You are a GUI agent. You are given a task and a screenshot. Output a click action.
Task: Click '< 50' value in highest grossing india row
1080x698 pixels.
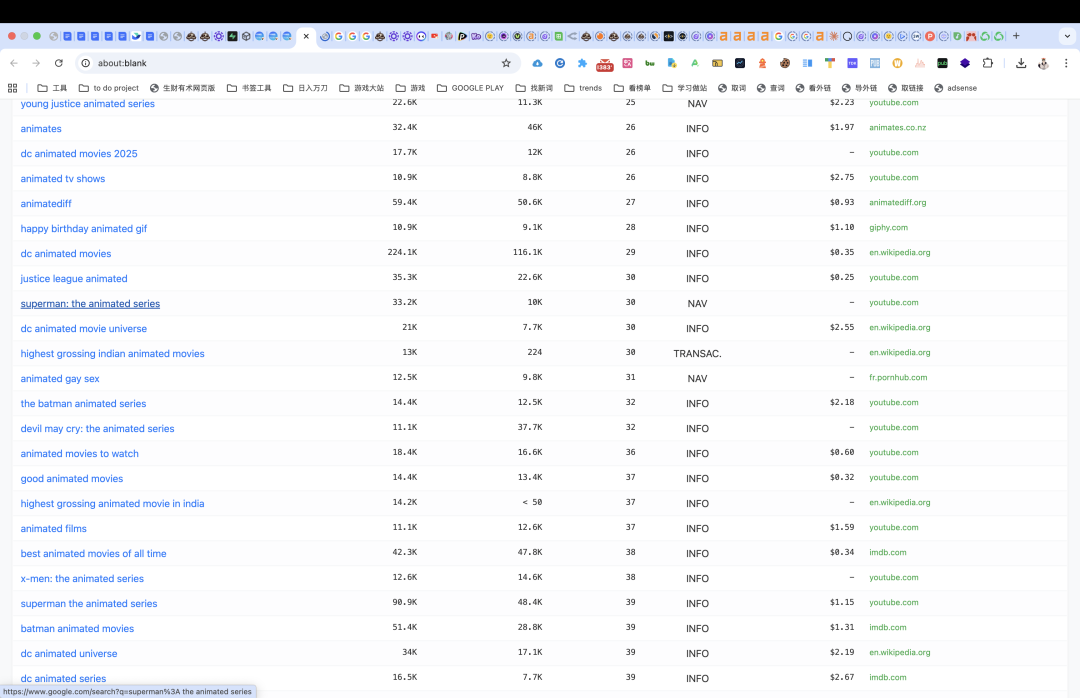tap(532, 502)
